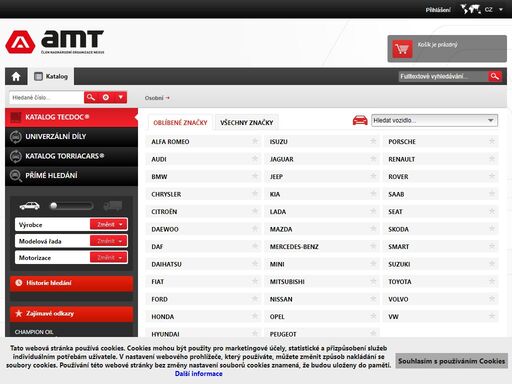This screenshot has width=512, height=384.
Task: Click the Přihlášení login link
Action: 438,10
